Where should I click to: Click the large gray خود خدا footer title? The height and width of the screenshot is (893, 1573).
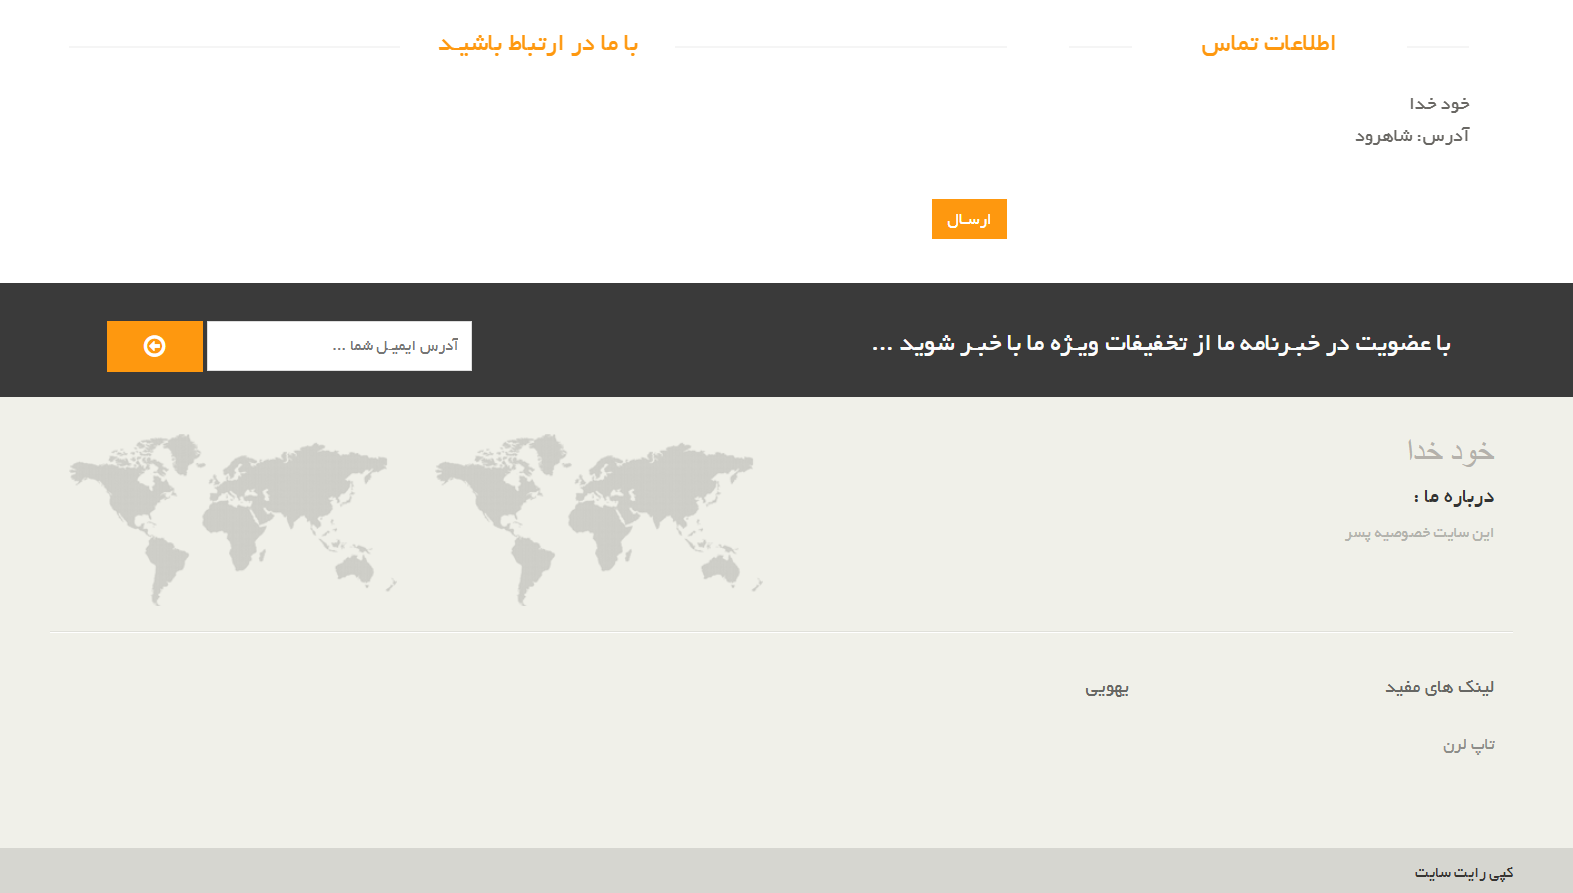tap(1450, 451)
